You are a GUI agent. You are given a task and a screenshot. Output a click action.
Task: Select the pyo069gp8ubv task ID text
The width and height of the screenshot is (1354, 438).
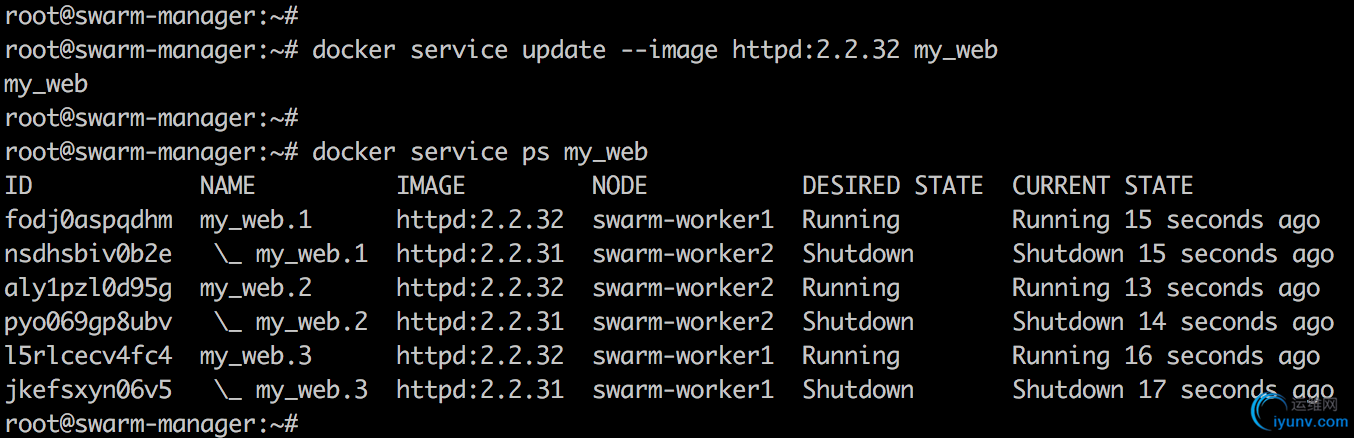[x=88, y=322]
